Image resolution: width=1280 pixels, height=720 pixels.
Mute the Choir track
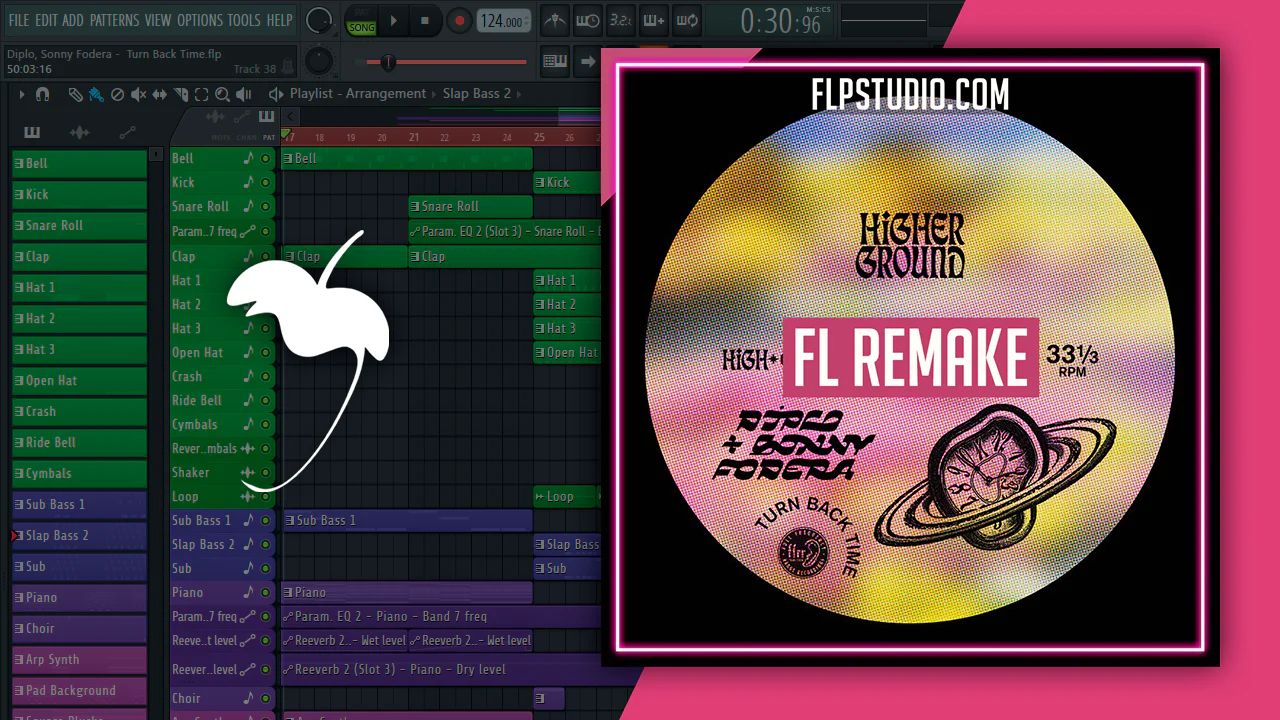(266, 699)
